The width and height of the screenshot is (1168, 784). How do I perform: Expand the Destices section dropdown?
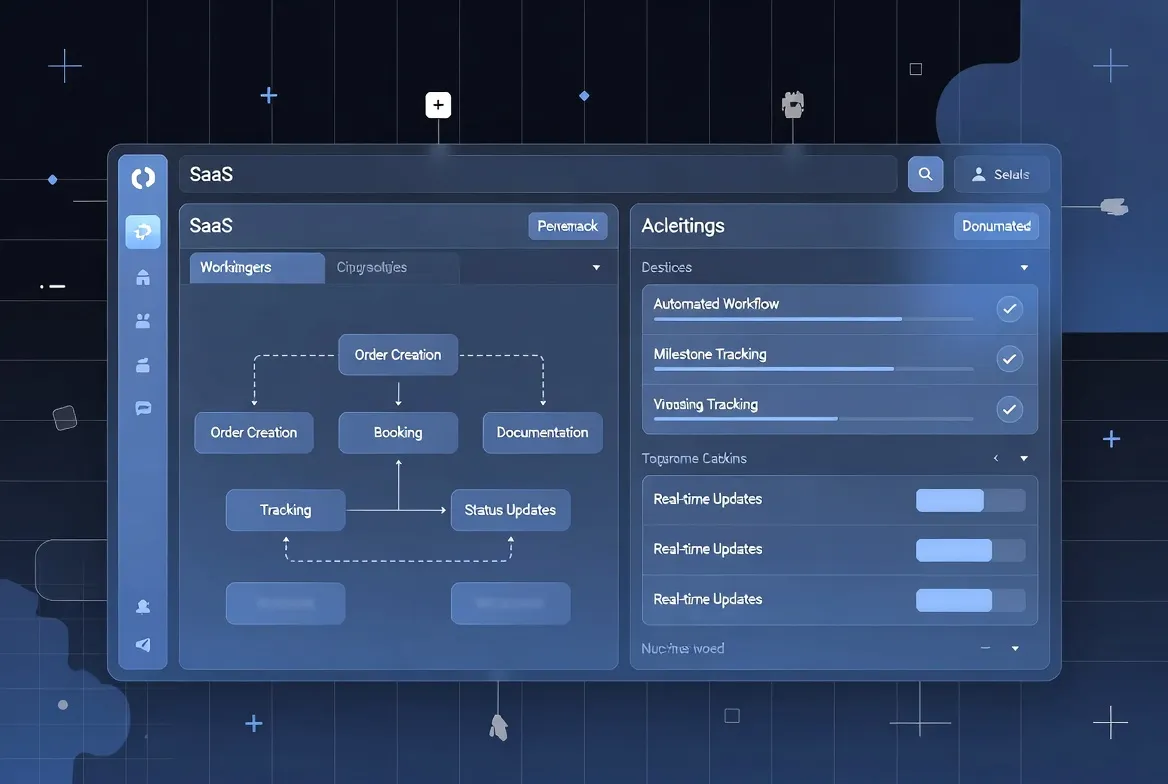click(1023, 267)
